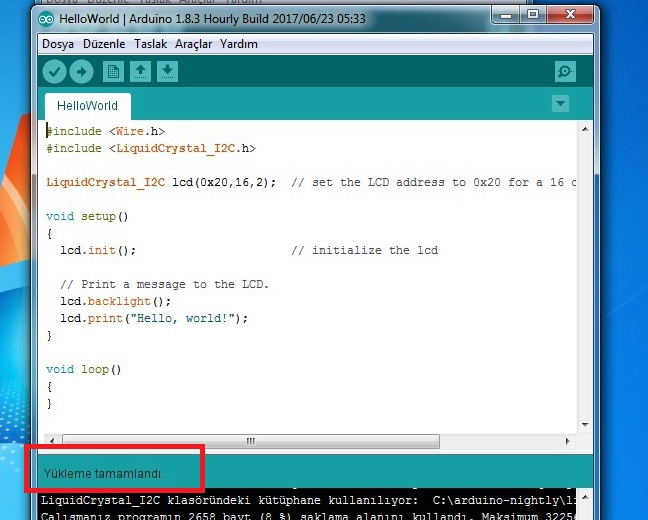Click the 'lcd.init();' statement
648x520 pixels.
(x=98, y=250)
